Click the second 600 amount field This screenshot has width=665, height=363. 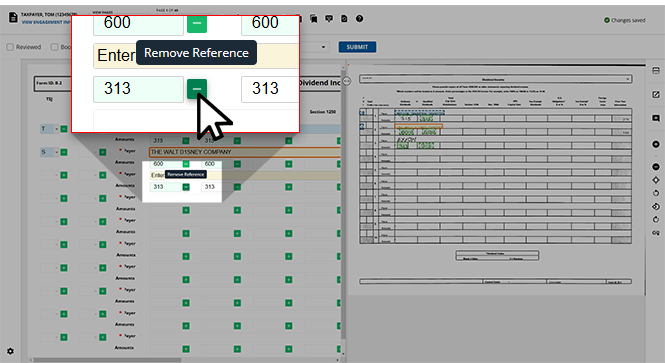[x=217, y=164]
